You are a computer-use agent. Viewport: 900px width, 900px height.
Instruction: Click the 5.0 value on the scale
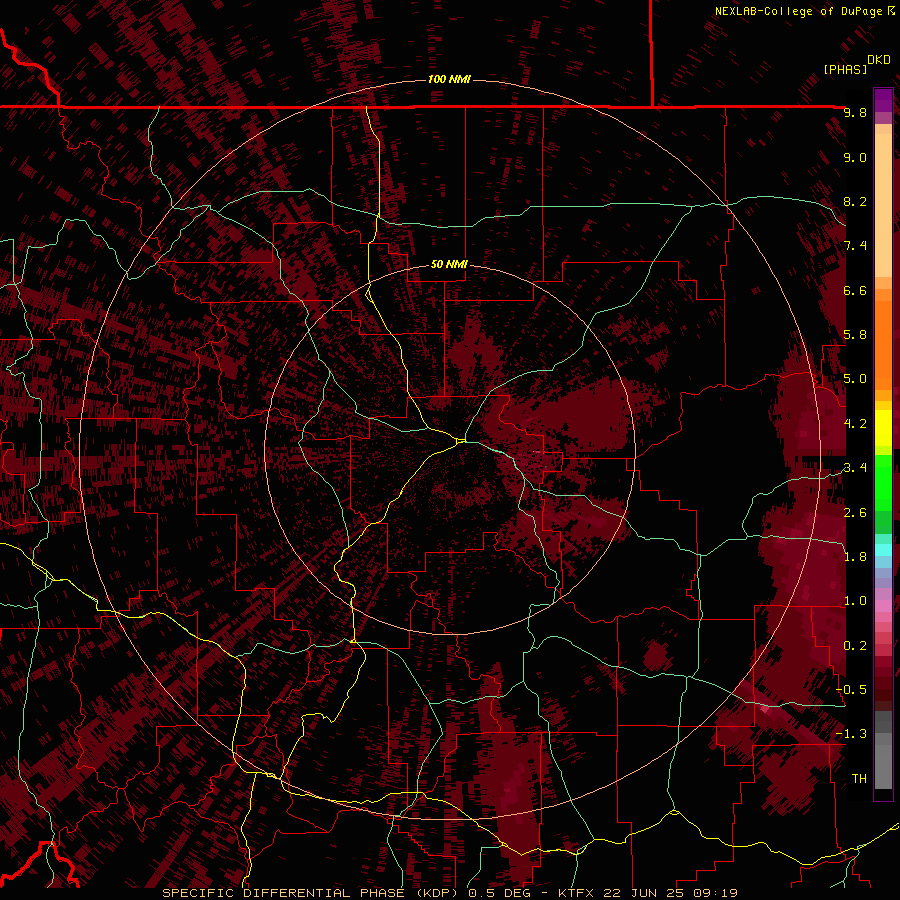coord(855,379)
